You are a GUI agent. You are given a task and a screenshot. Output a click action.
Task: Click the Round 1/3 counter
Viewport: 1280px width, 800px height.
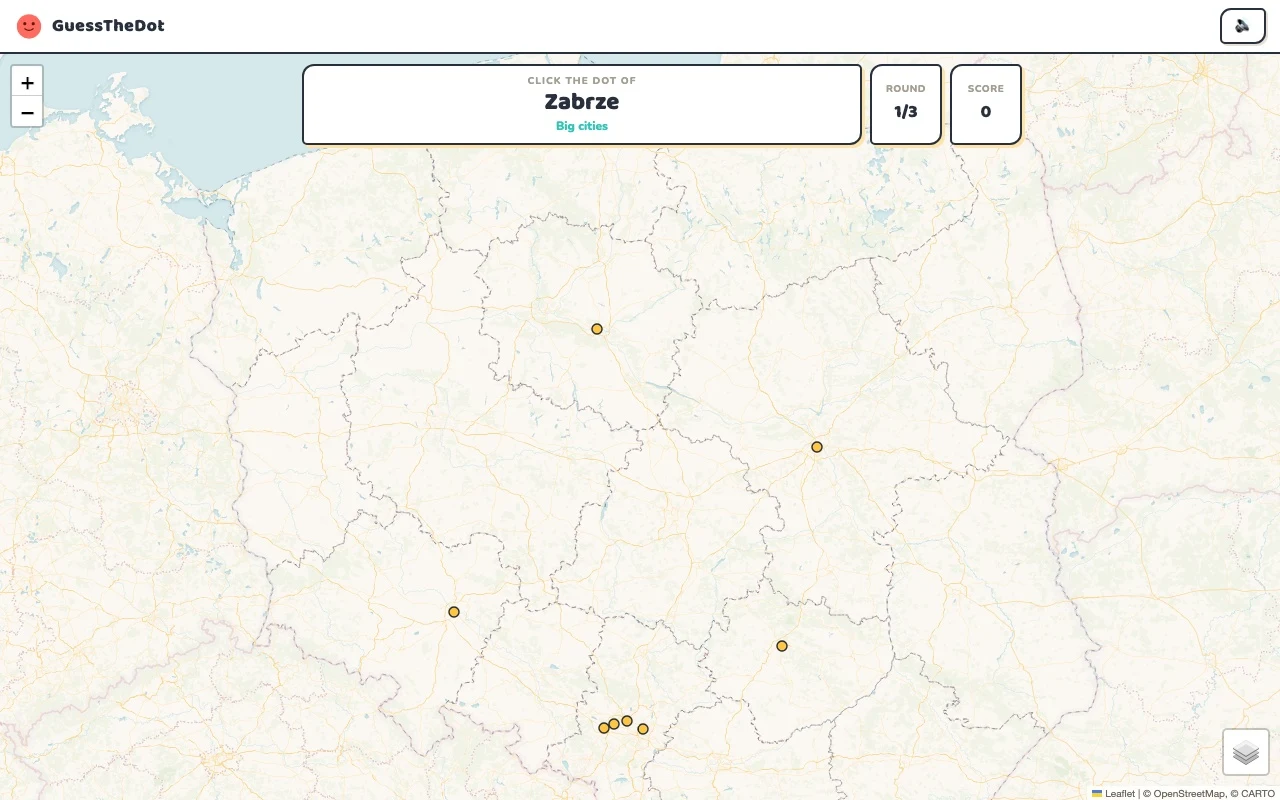[906, 104]
